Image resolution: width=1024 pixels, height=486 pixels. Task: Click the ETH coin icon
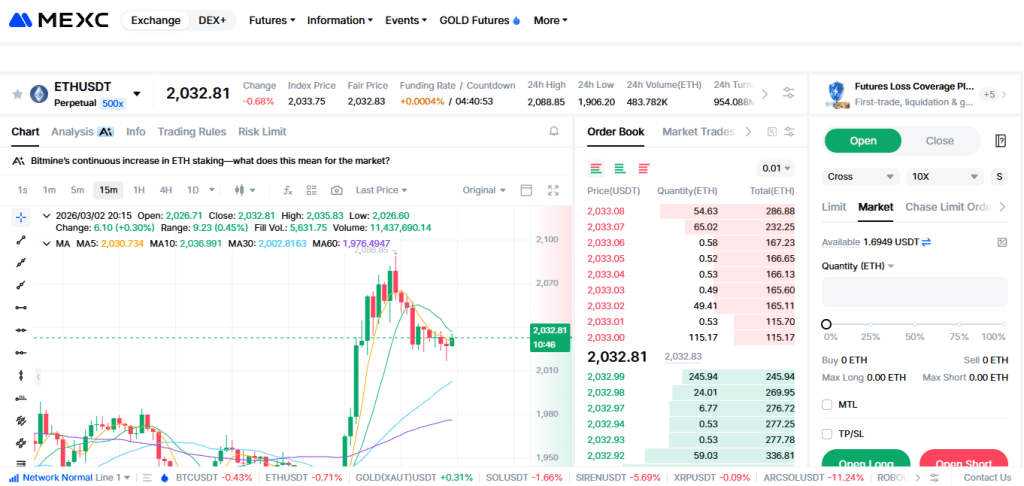click(x=39, y=94)
